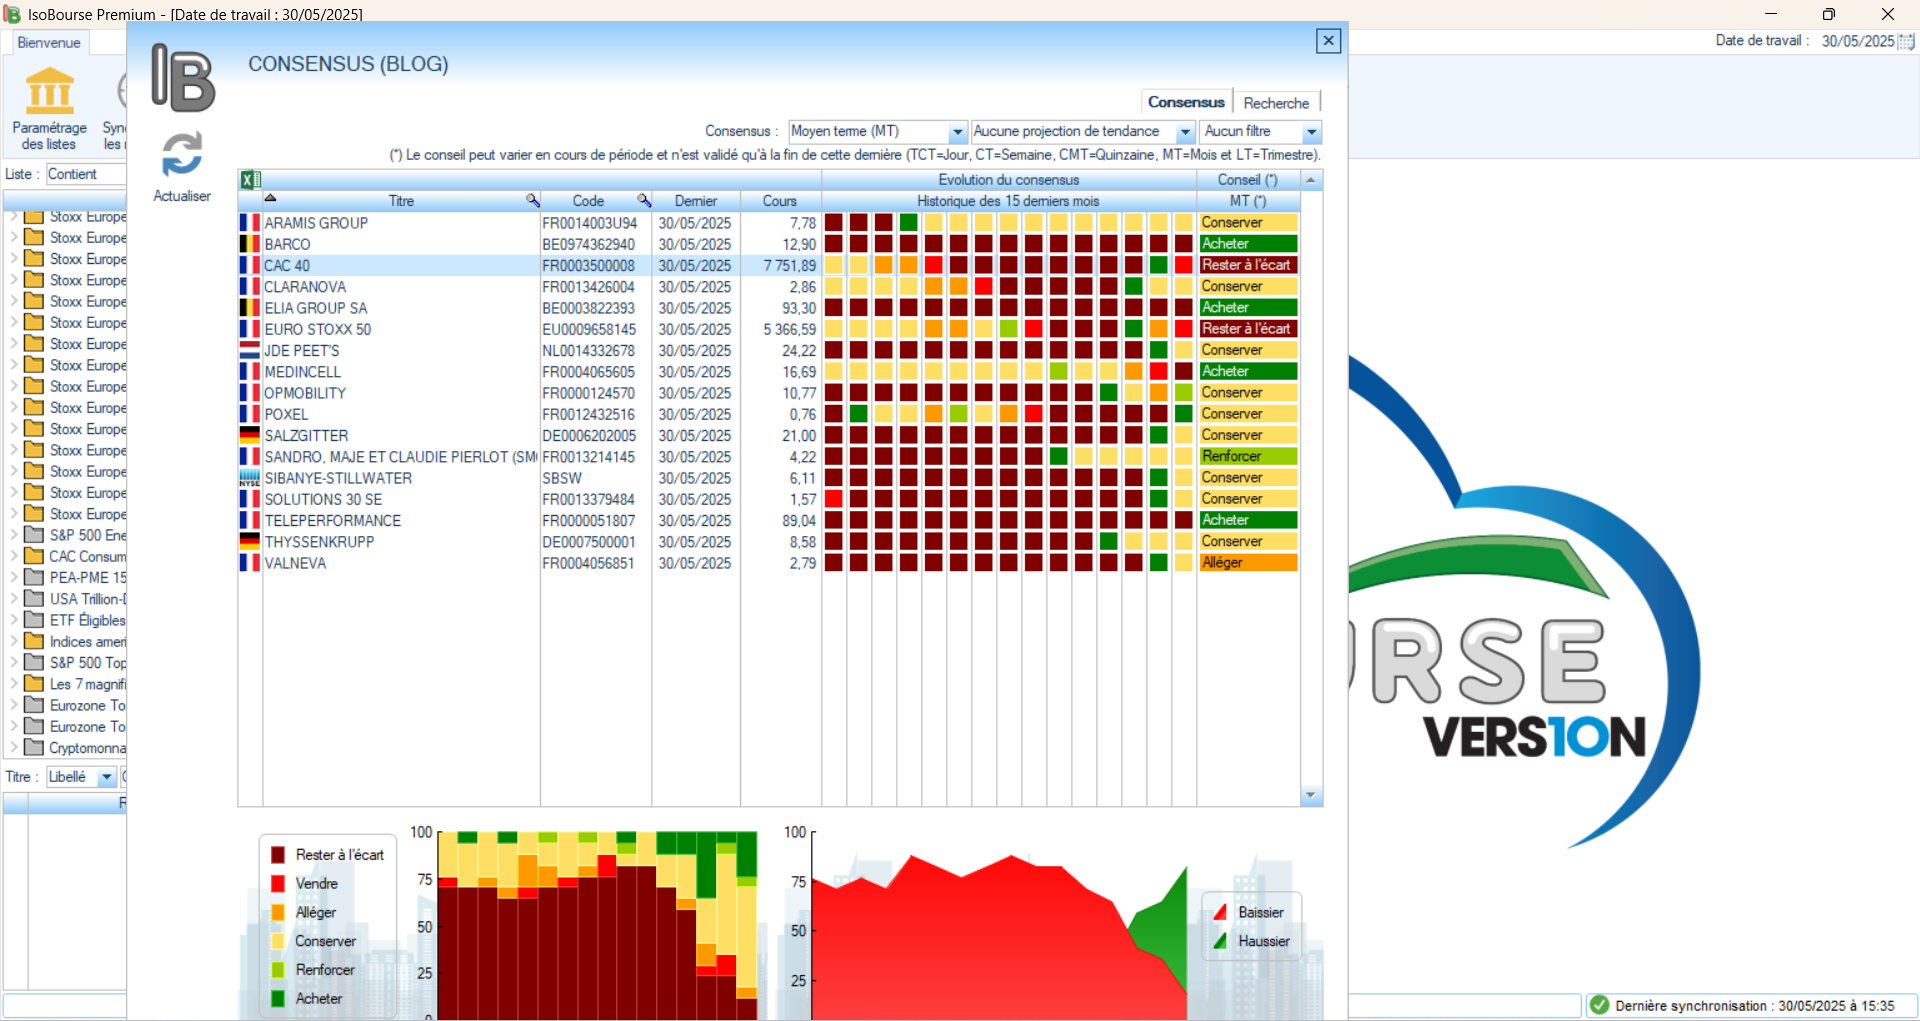
Task: Click the Baissier legend icon
Action: pos(1220,912)
